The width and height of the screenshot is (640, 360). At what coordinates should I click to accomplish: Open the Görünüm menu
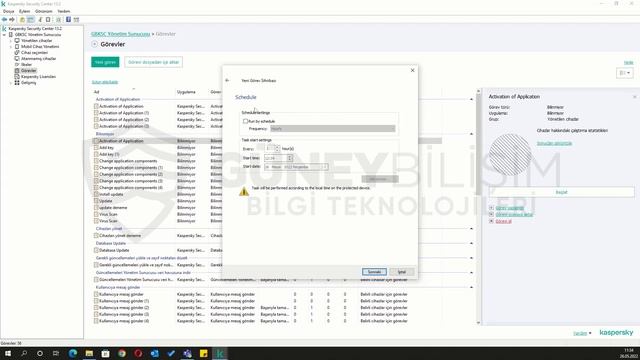point(44,11)
